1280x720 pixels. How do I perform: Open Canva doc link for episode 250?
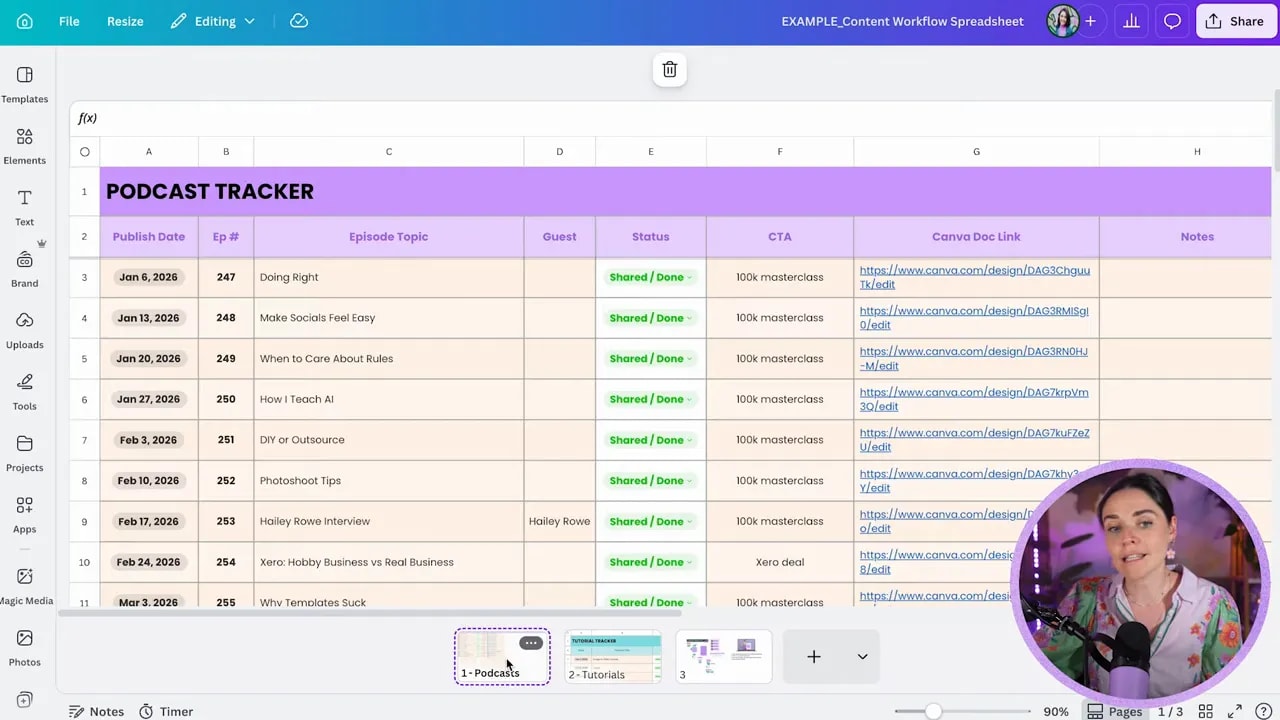(974, 399)
